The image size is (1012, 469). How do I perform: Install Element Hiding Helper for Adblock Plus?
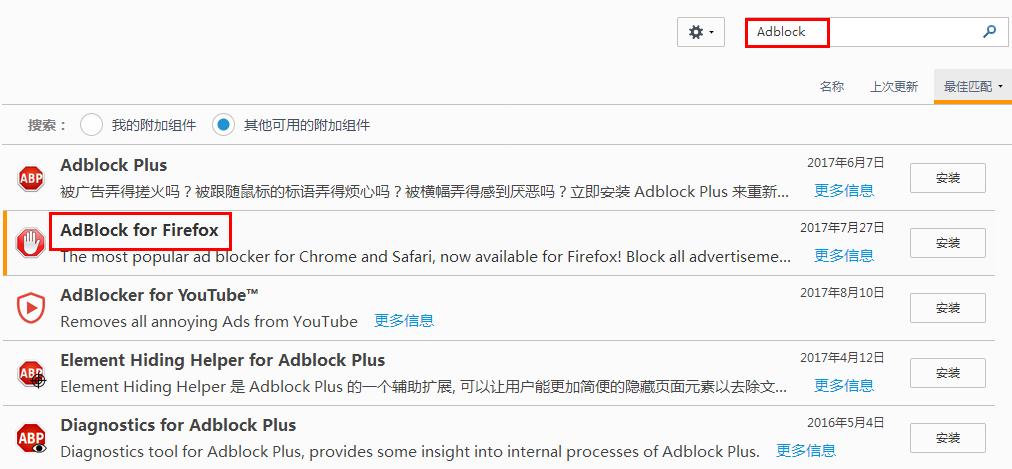click(x=947, y=373)
